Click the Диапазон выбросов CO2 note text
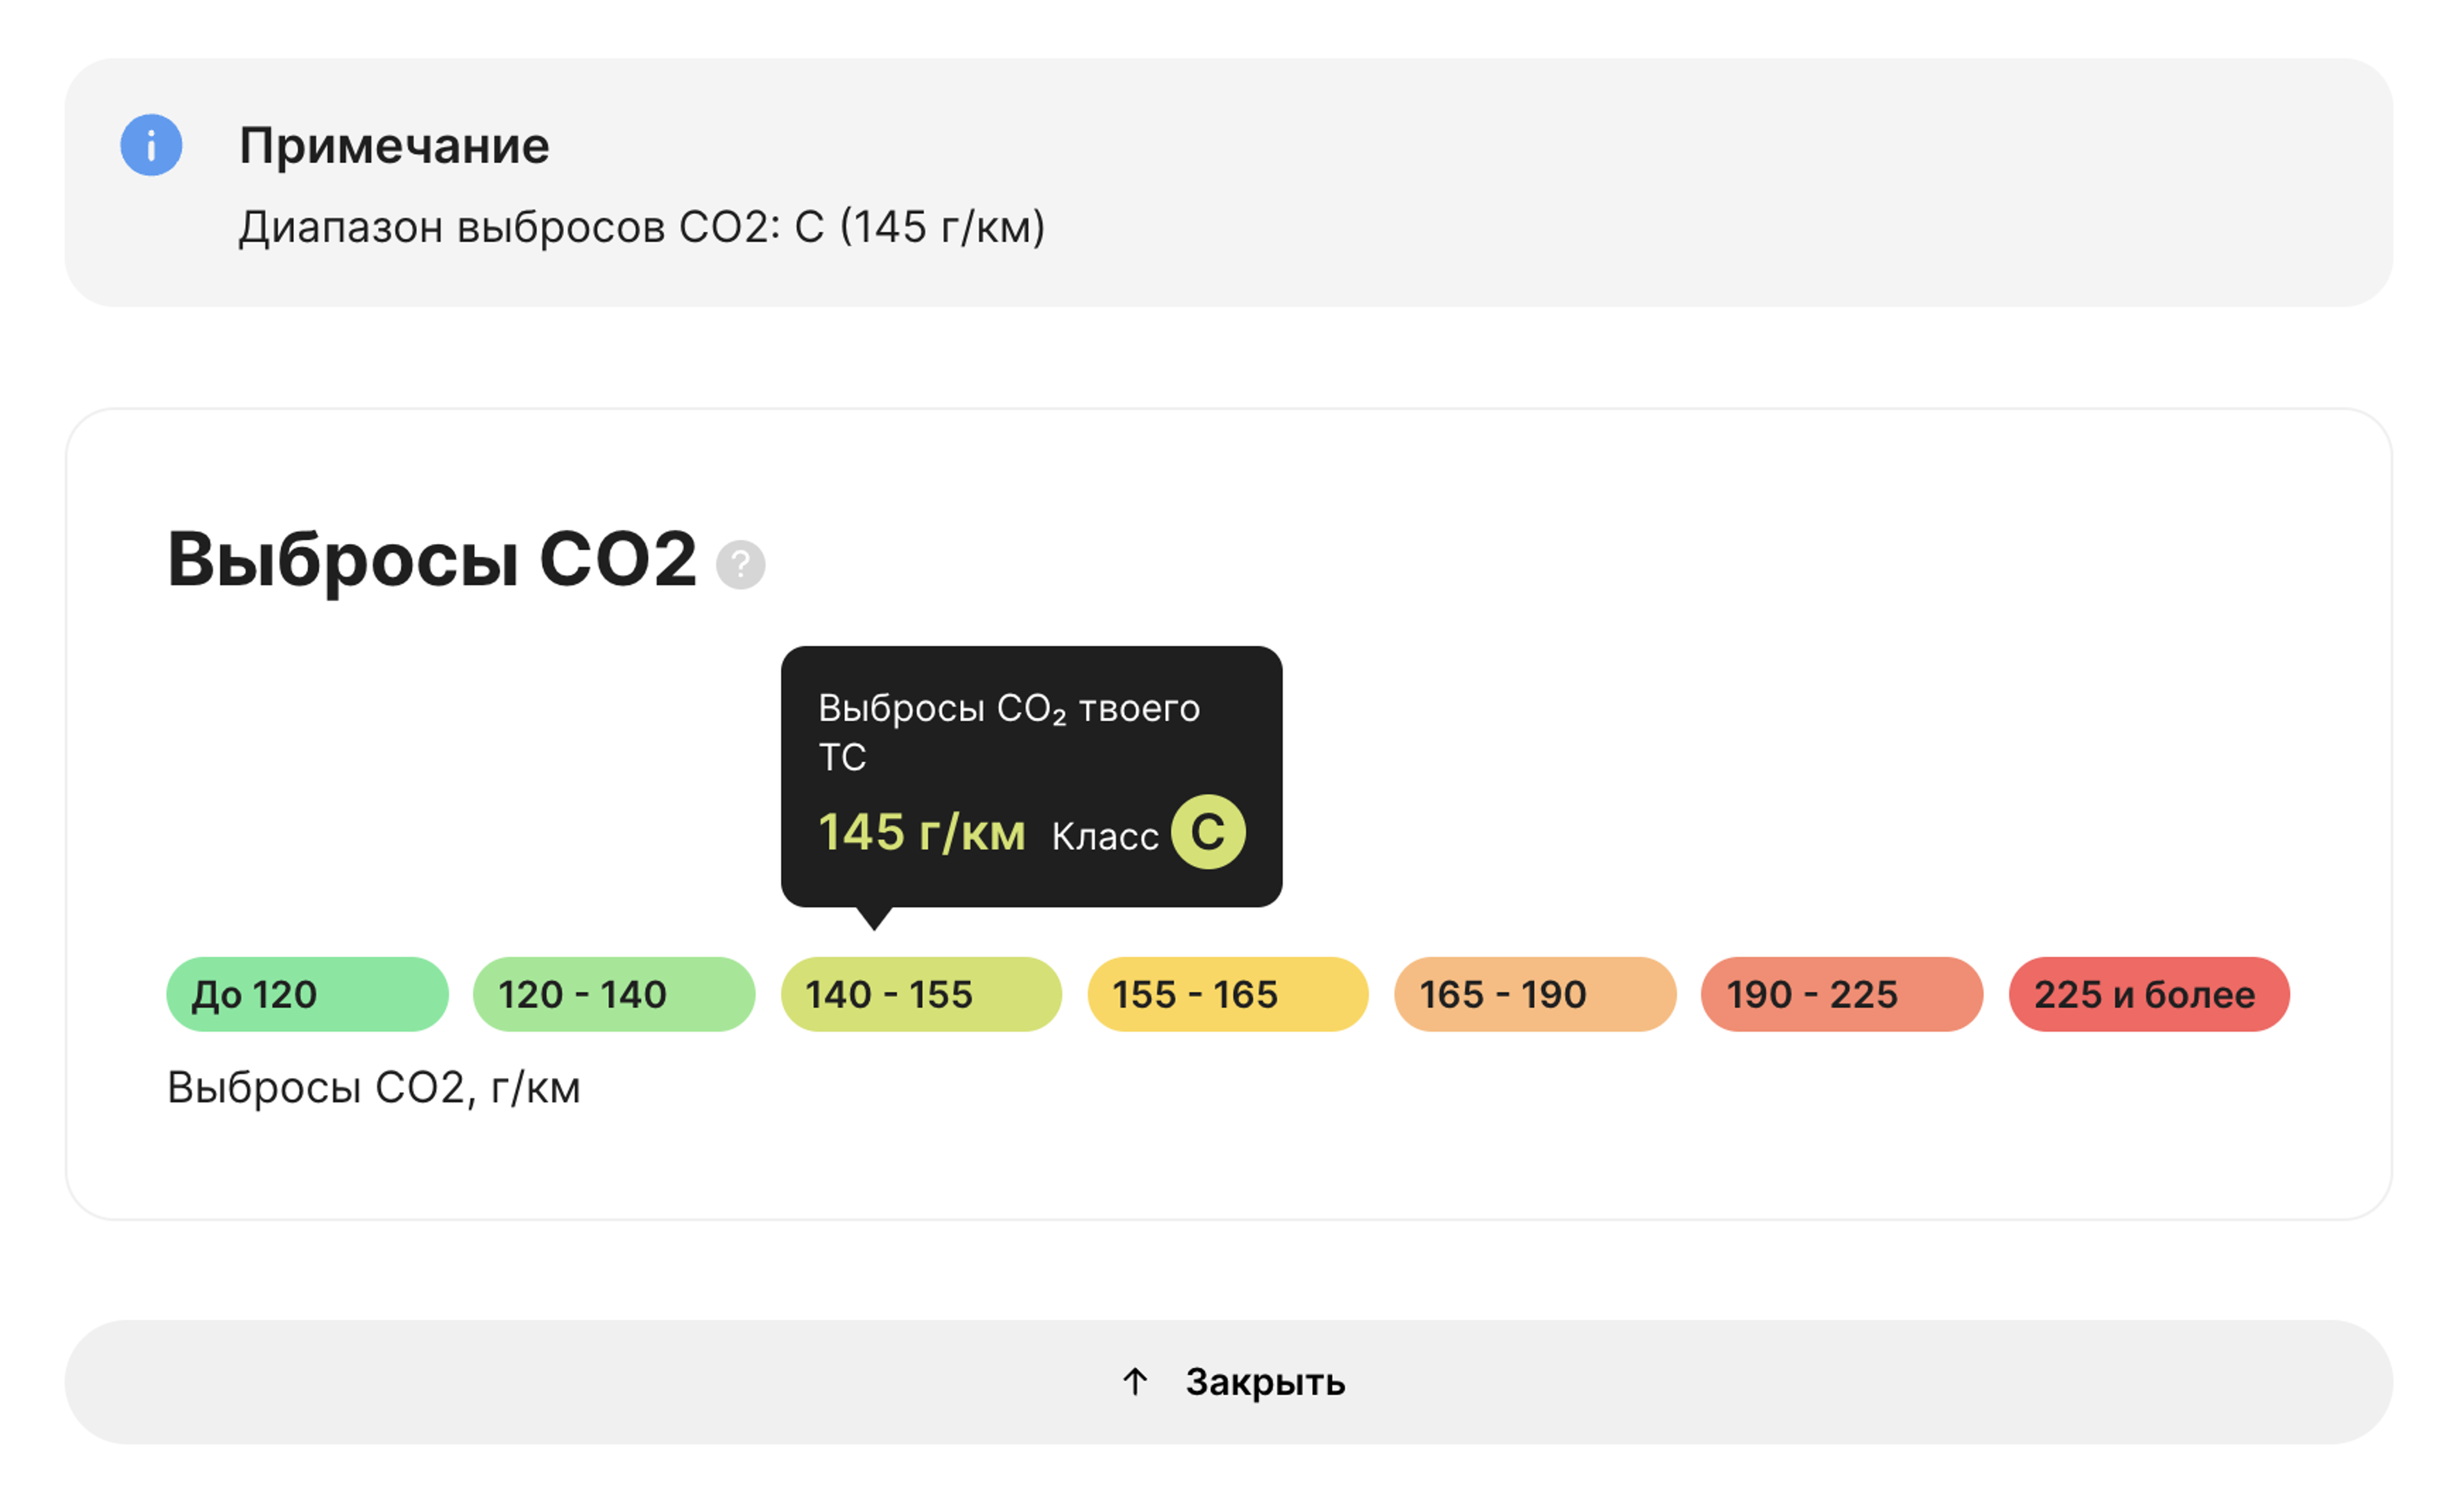 (641, 227)
